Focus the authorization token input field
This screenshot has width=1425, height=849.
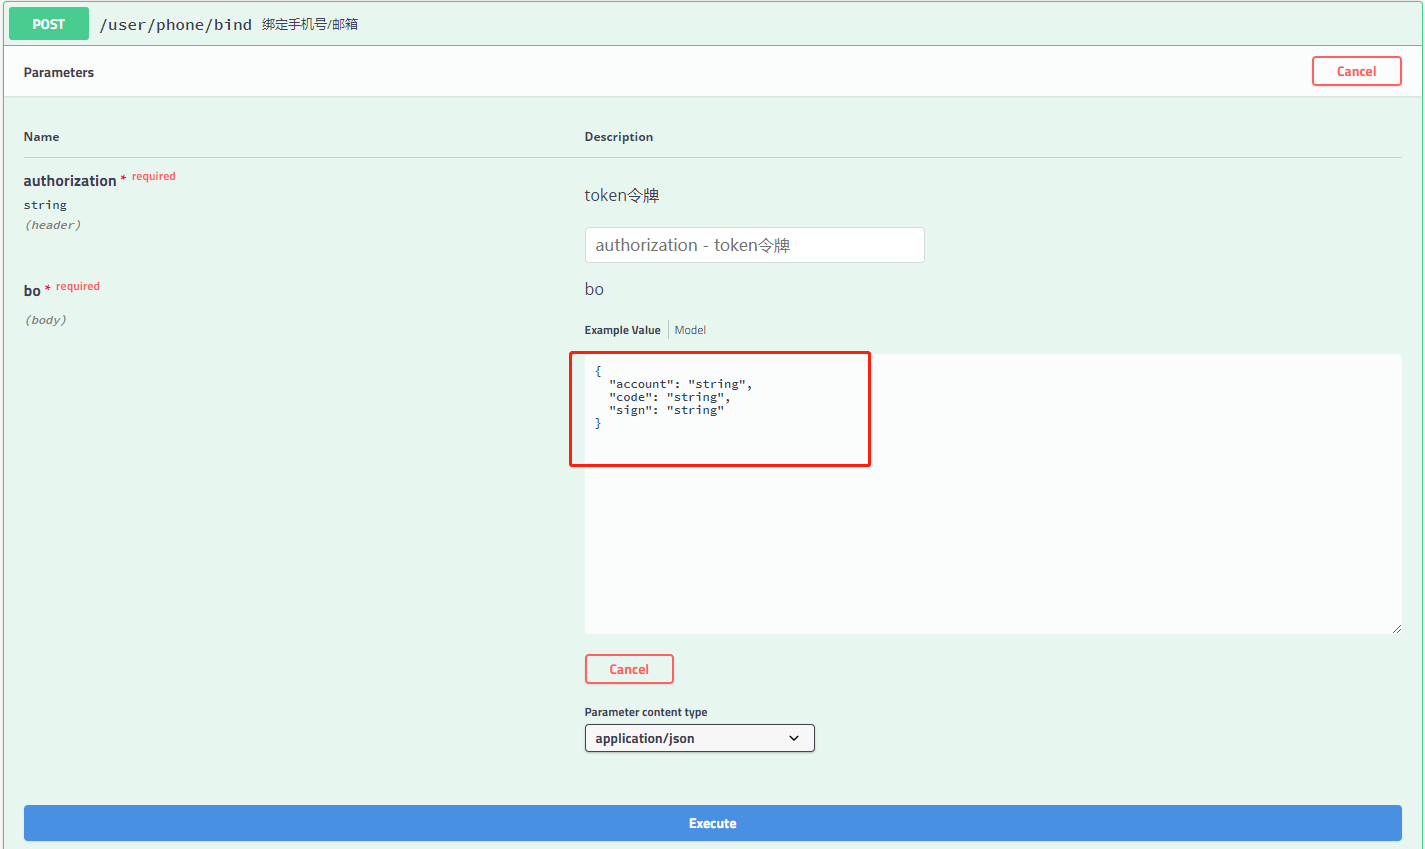[x=754, y=245]
